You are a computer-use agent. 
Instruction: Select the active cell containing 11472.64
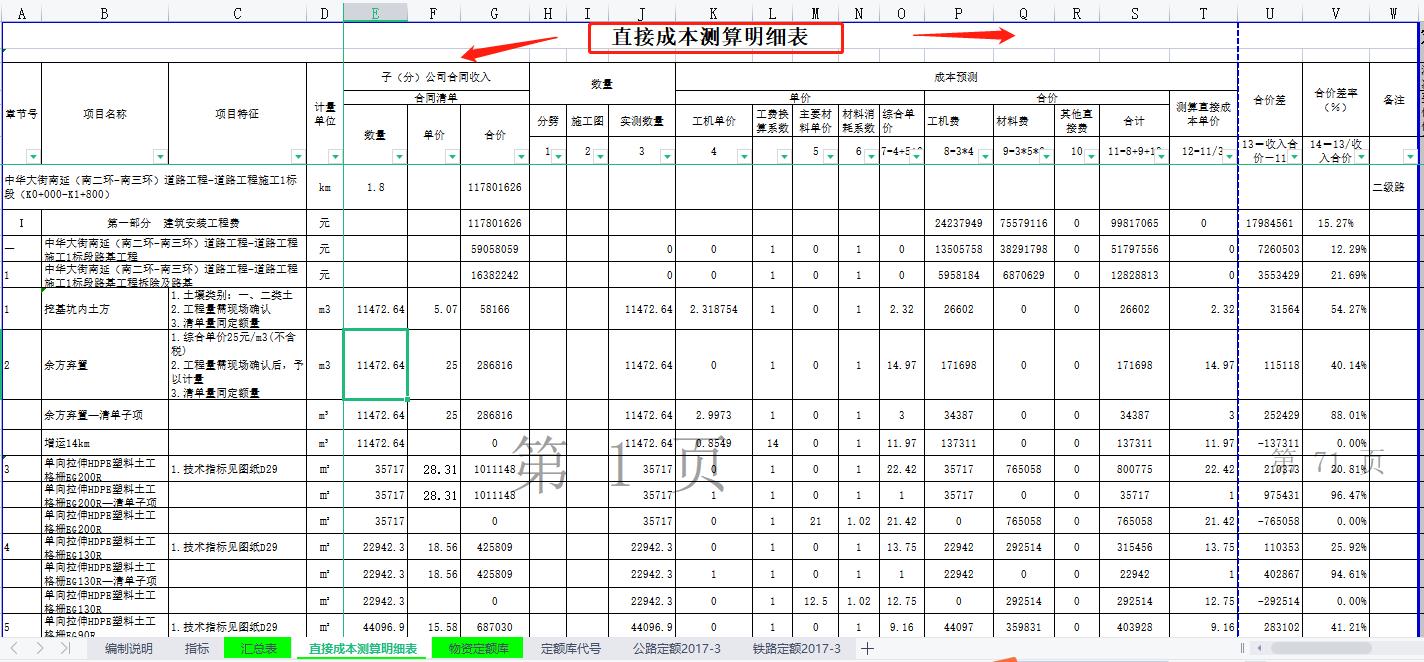tap(376, 365)
